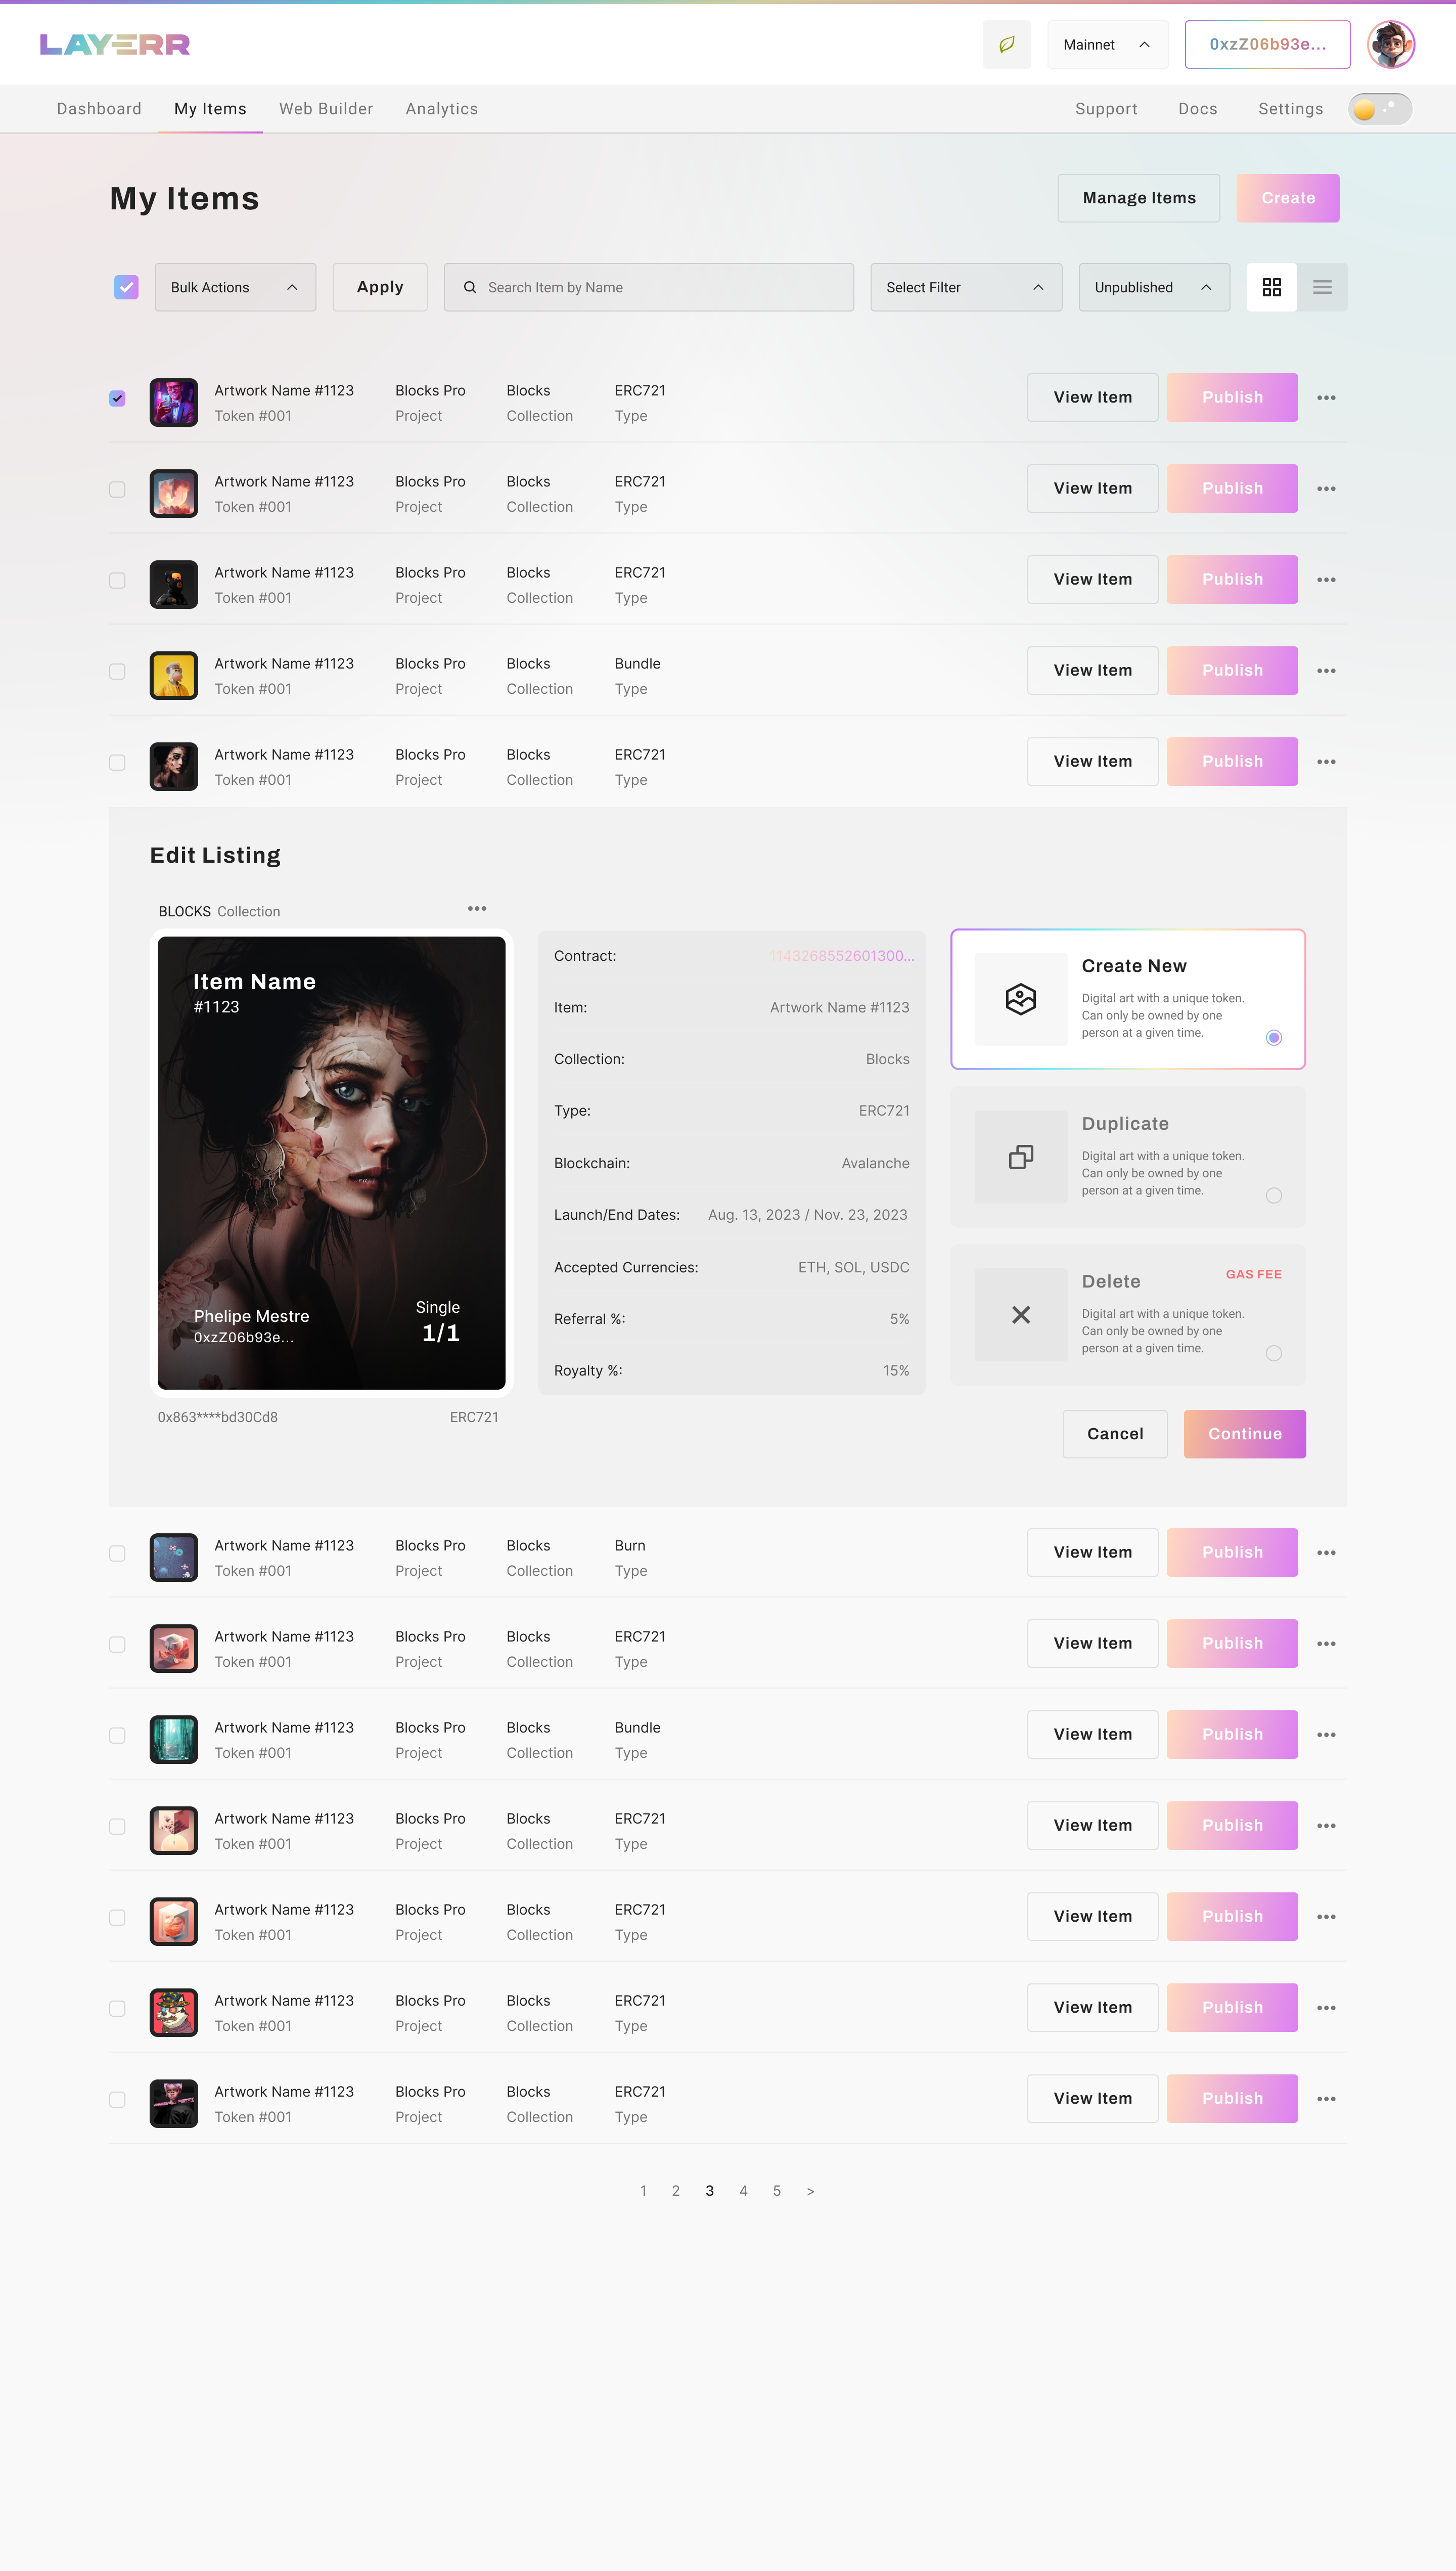Open more options for first artwork row
The width and height of the screenshot is (1456, 2571).
coord(1326,398)
